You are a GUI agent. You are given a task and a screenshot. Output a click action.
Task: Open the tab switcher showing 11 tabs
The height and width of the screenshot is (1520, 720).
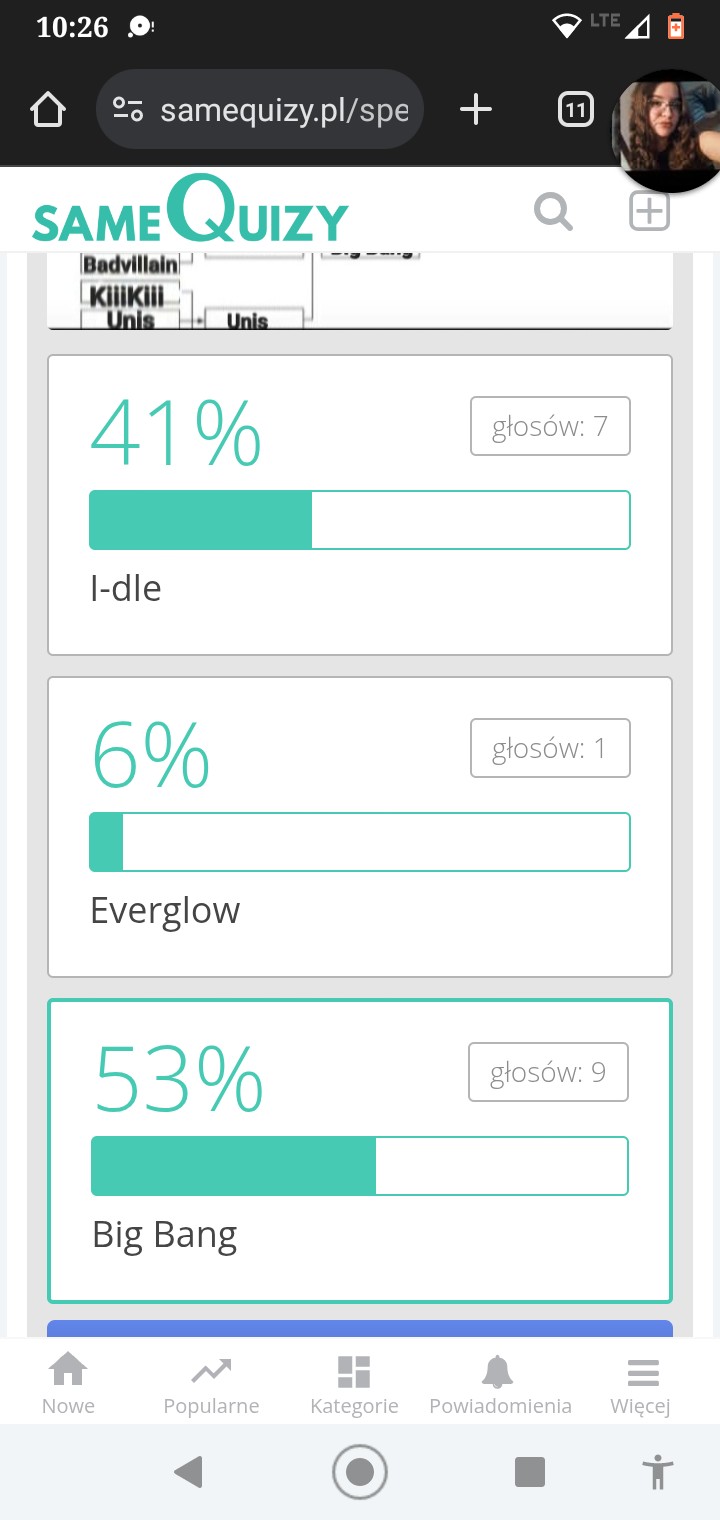(x=575, y=110)
